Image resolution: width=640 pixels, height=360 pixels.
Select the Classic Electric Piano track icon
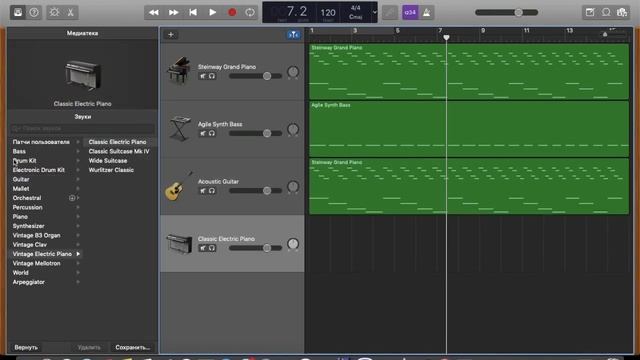[179, 243]
